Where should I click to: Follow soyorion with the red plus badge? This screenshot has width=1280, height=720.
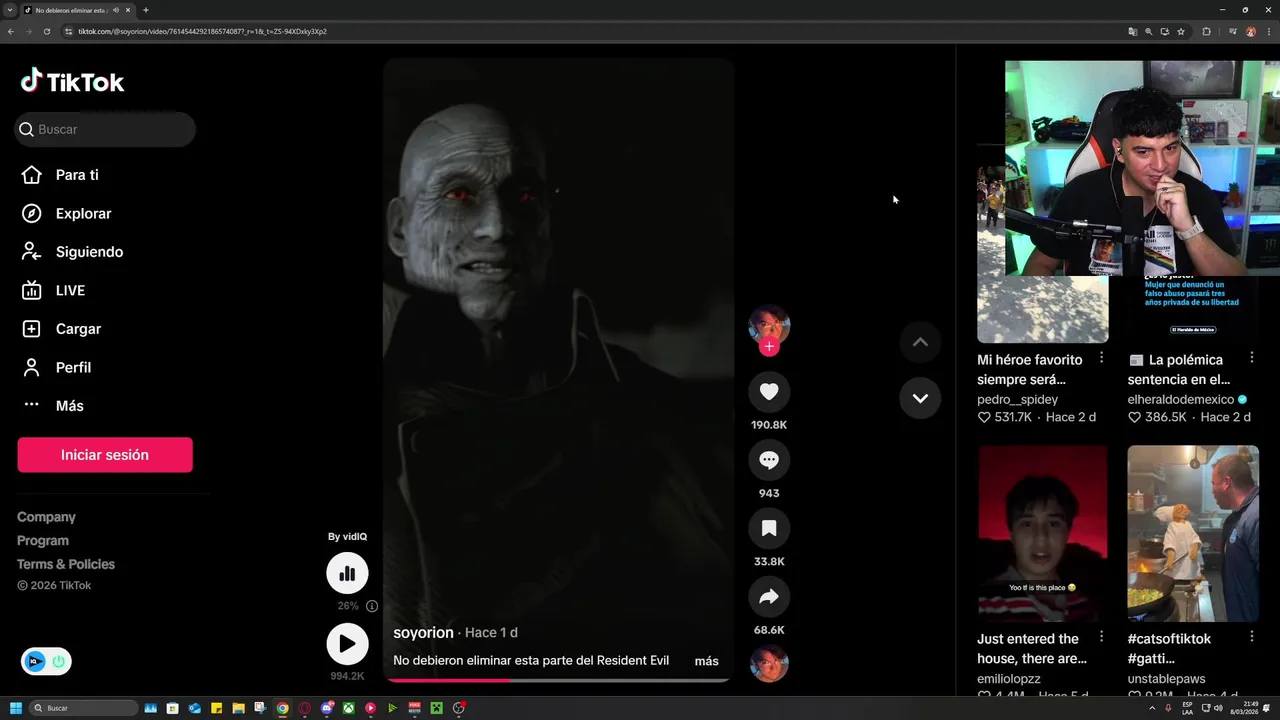(x=769, y=347)
